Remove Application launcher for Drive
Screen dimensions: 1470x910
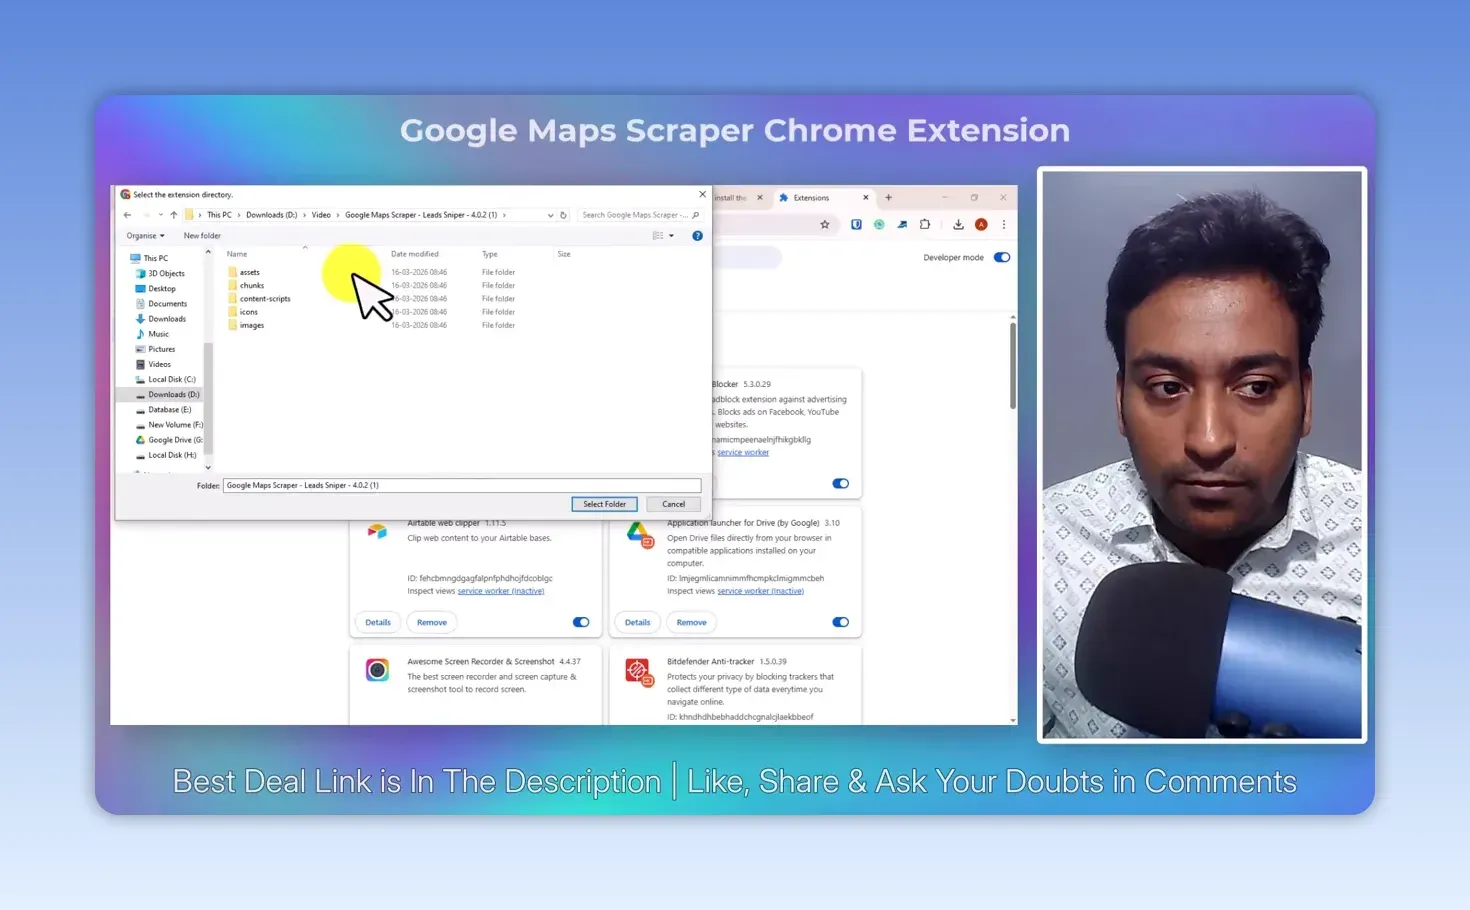[691, 622]
